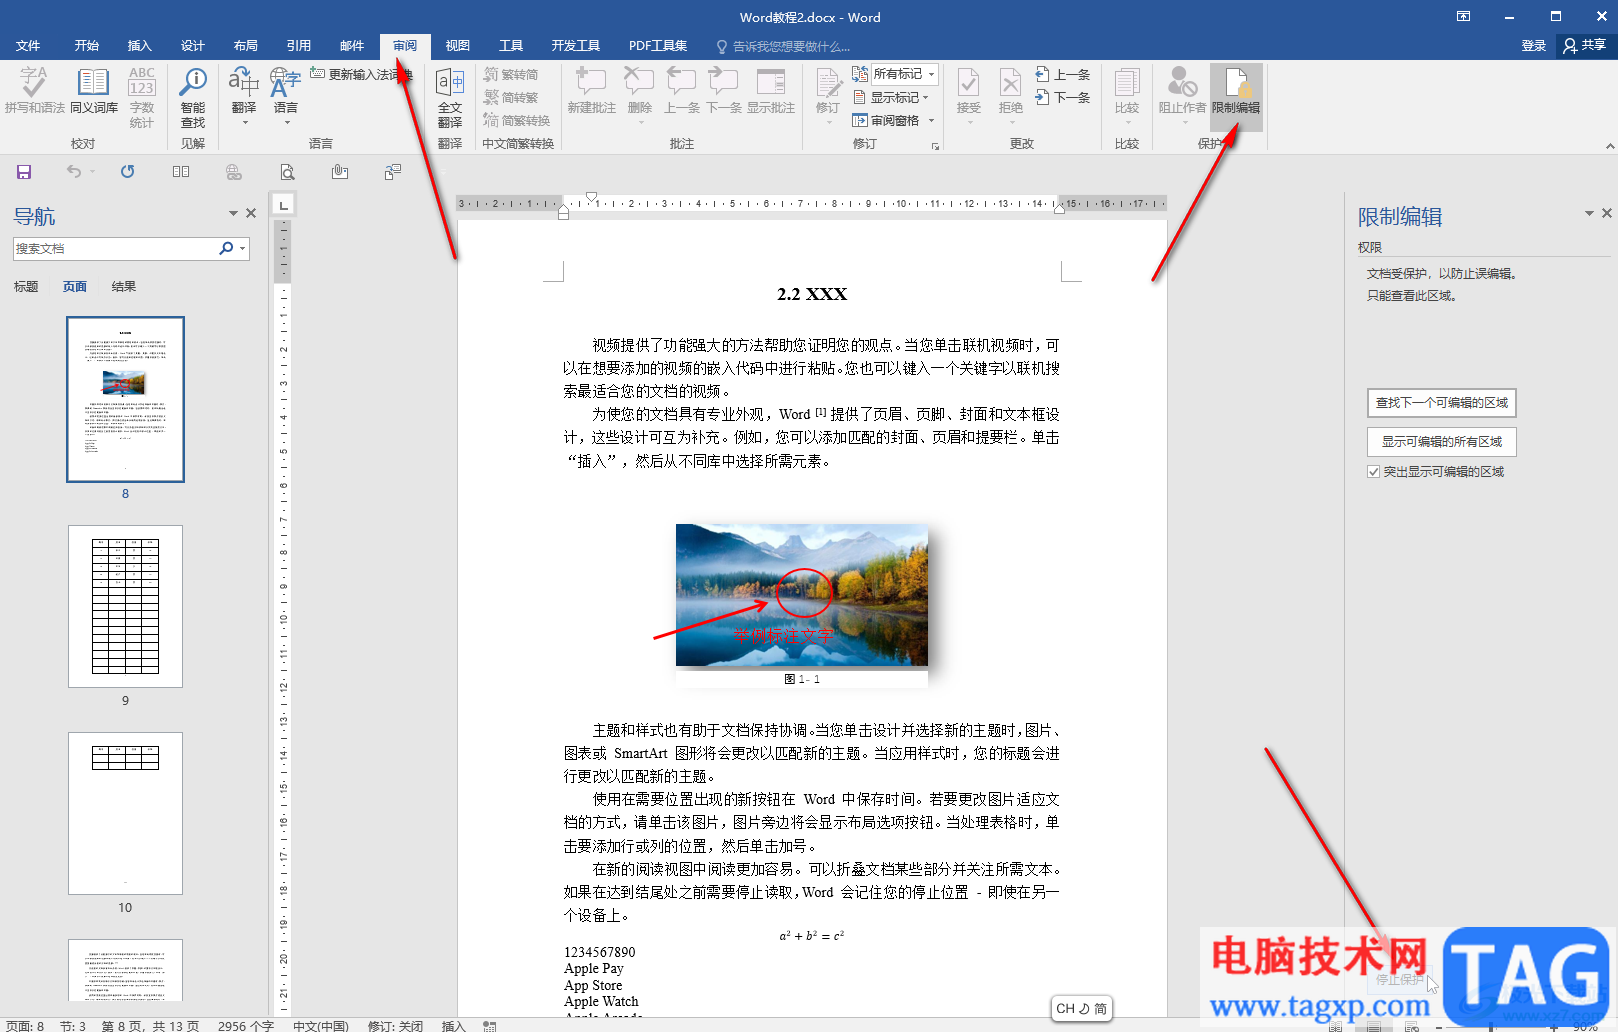
Task: Click ribbon display options icon in title bar
Action: tap(1463, 16)
